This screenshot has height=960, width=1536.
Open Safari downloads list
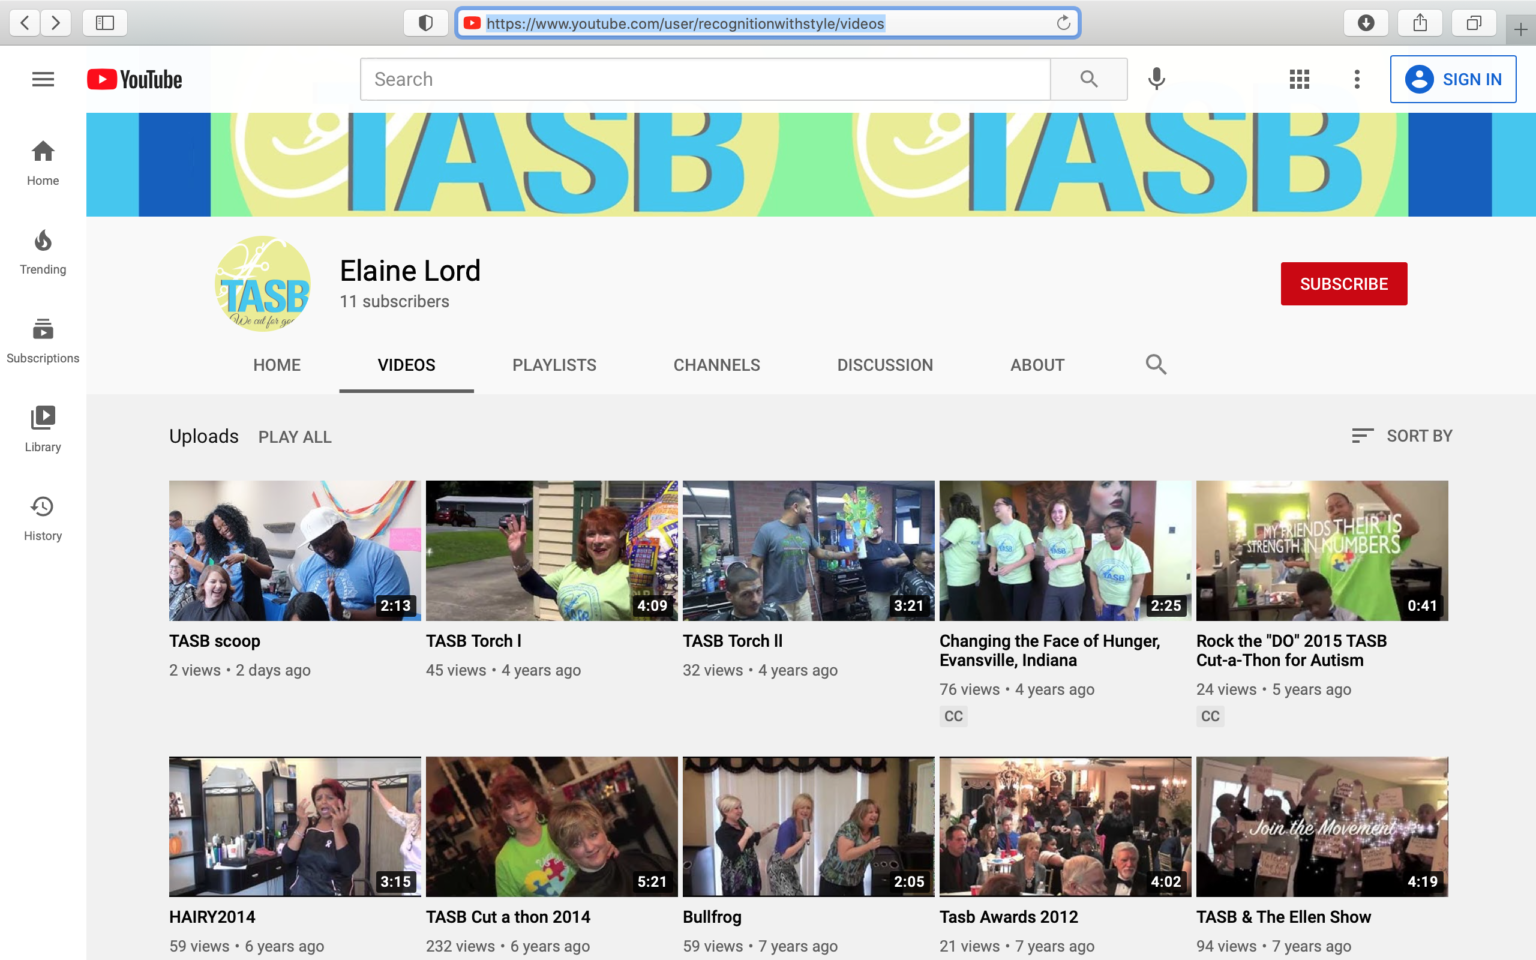1365,23
